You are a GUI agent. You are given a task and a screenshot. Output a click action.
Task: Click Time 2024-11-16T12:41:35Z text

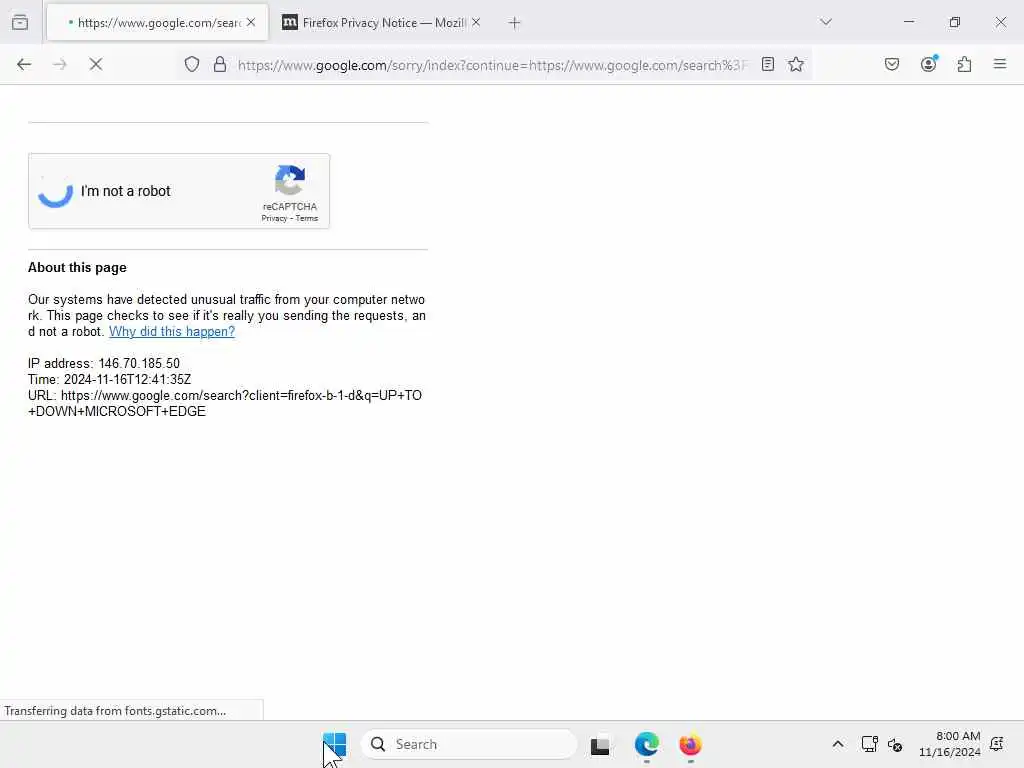pyautogui.click(x=110, y=379)
